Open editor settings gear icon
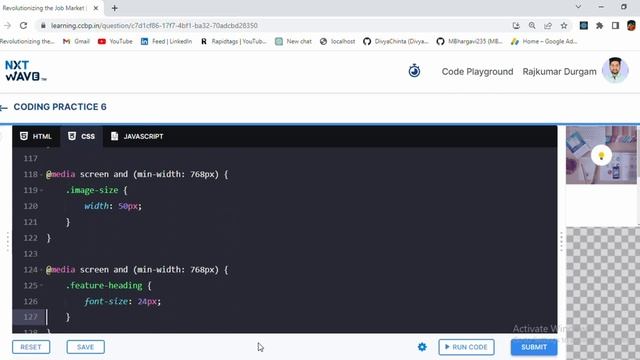The width and height of the screenshot is (640, 360). pos(422,347)
